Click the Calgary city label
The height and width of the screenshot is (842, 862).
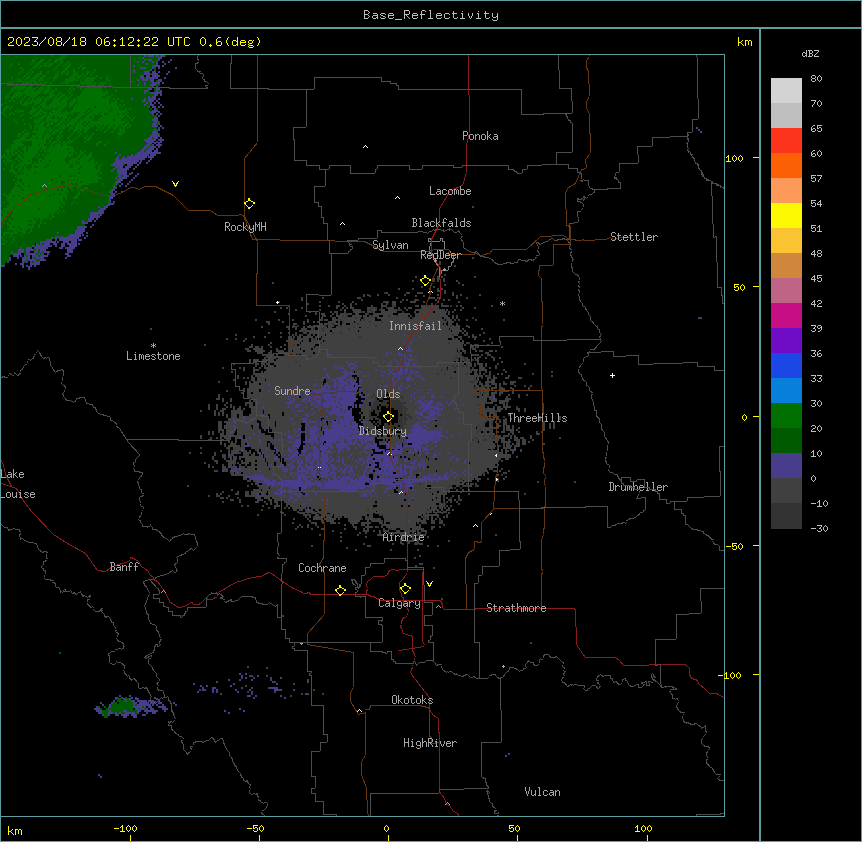click(399, 603)
